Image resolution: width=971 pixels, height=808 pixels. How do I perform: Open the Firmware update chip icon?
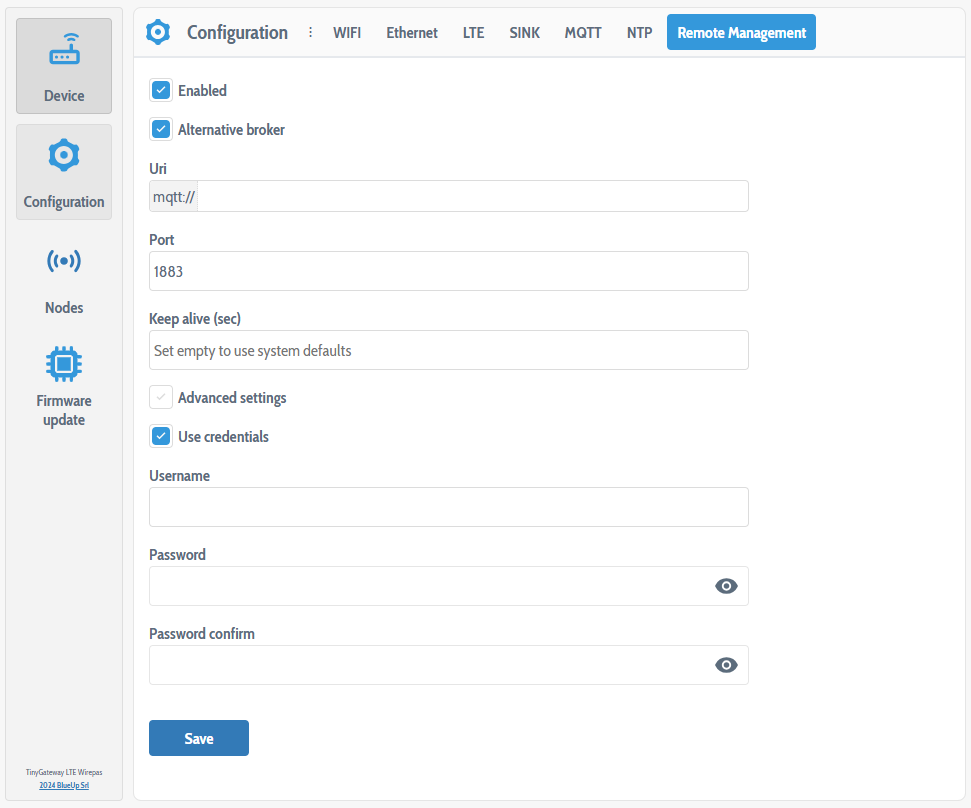tap(63, 363)
